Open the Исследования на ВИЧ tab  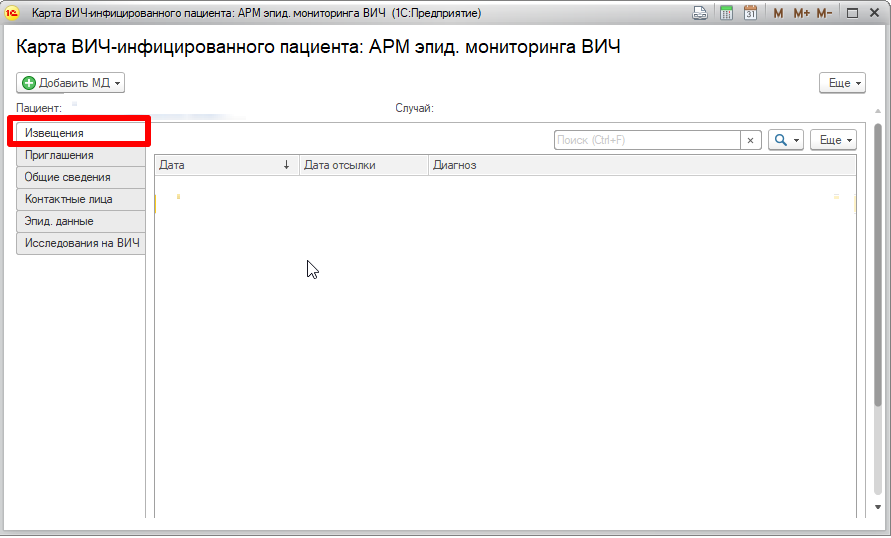[81, 243]
